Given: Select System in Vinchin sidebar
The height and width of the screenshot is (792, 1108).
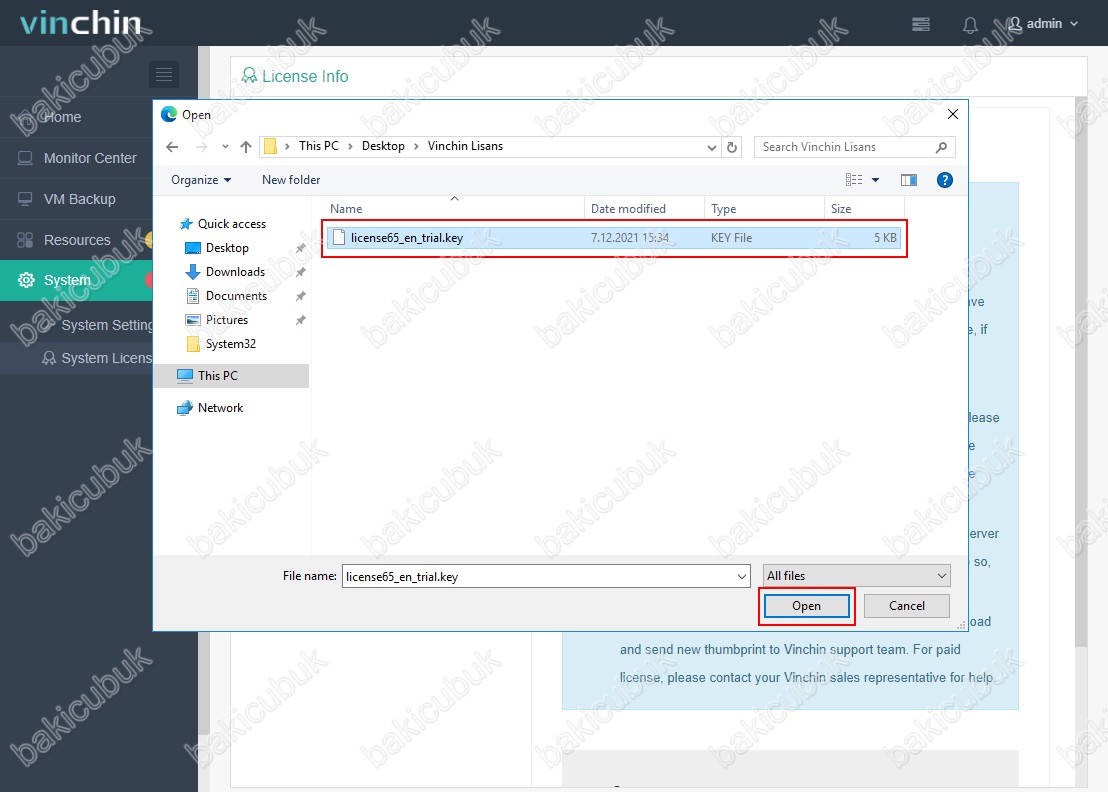Looking at the screenshot, I should [x=76, y=280].
